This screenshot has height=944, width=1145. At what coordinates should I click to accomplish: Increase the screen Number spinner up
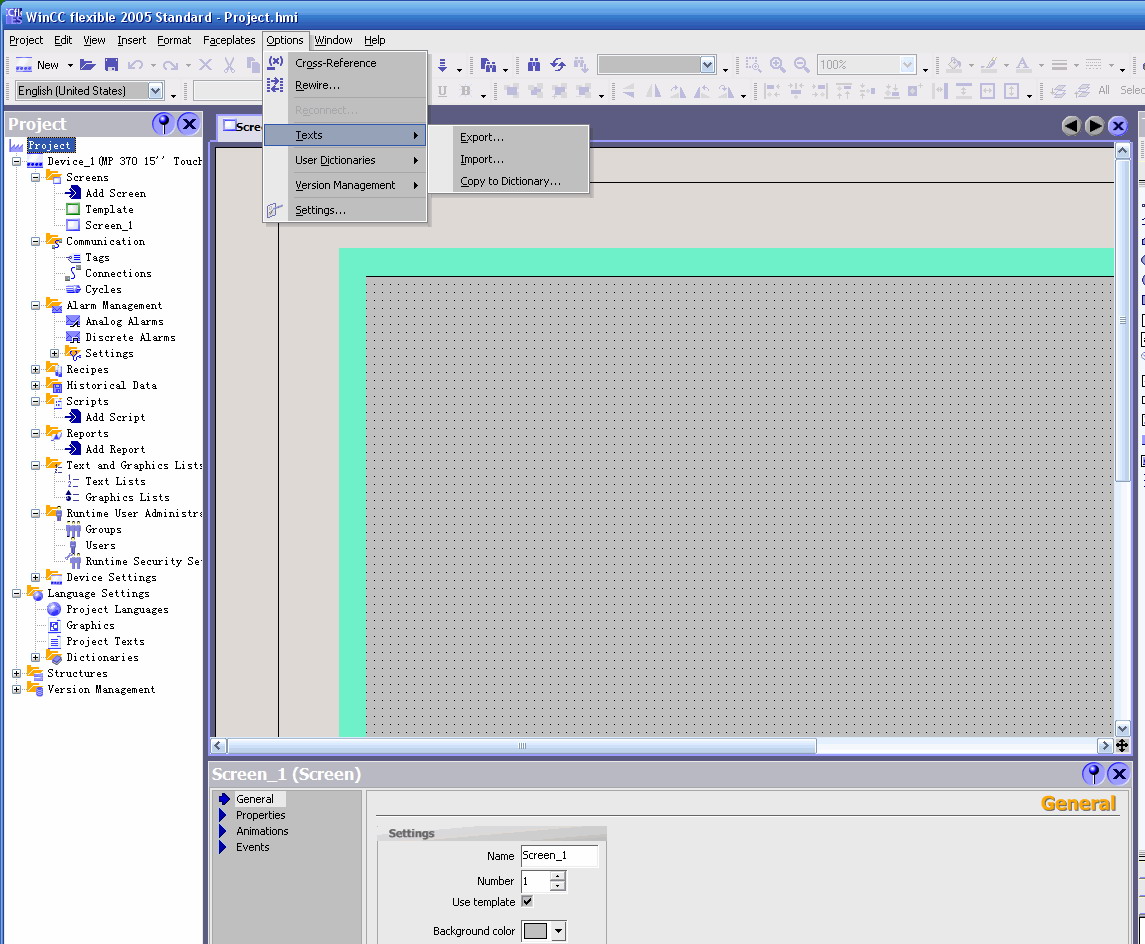(557, 876)
